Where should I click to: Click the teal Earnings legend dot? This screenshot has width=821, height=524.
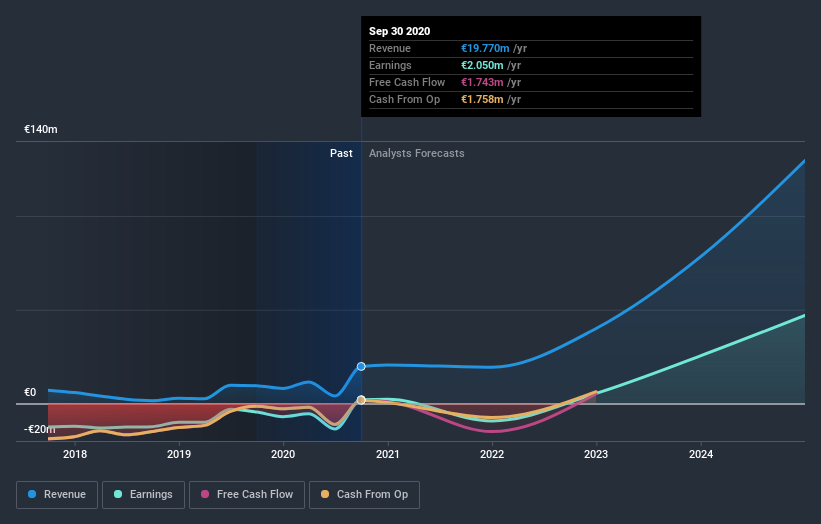point(118,494)
